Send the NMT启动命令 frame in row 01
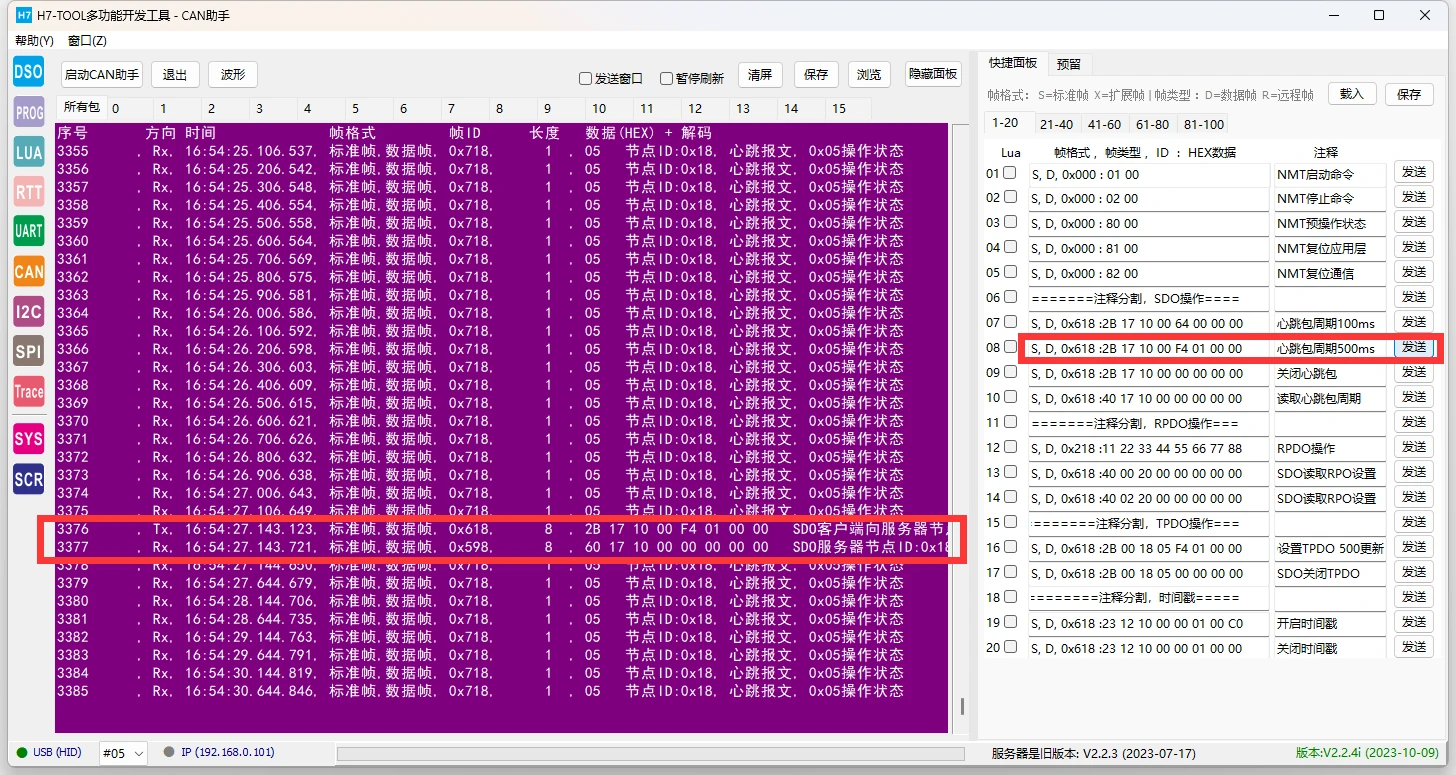 (1413, 172)
